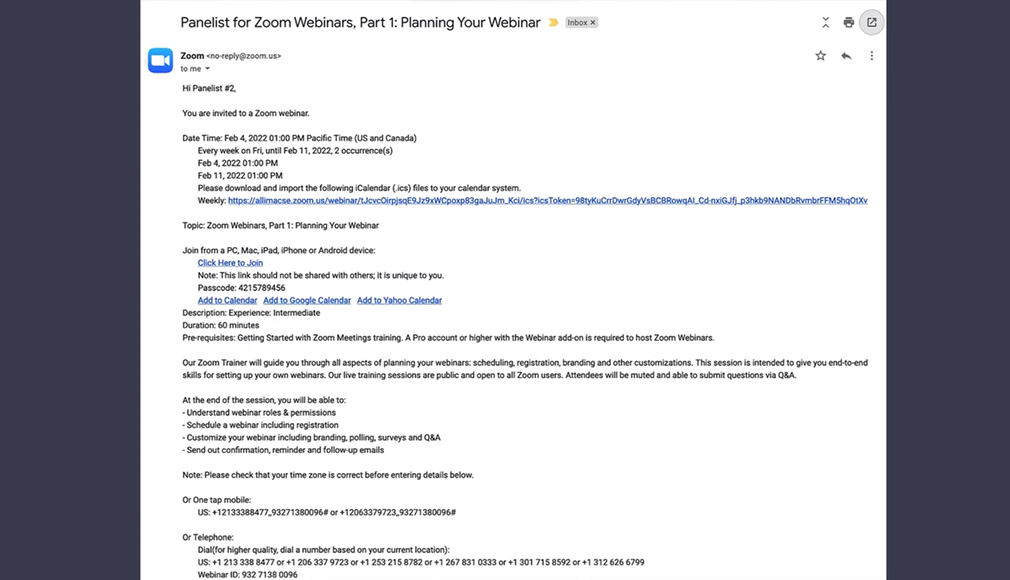This screenshot has width=1010, height=580.
Task: Click the star icon to mark the message
Action: pos(820,56)
